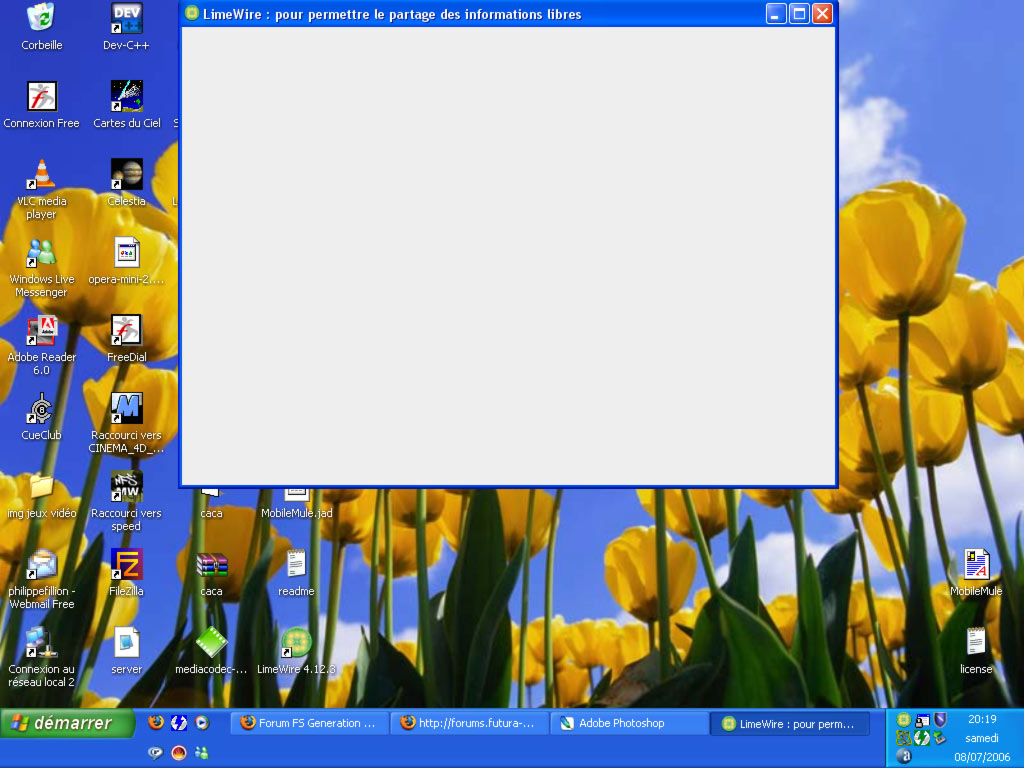Select the MobileMule.jad file label
Viewport: 1024px width, 768px height.
point(296,513)
